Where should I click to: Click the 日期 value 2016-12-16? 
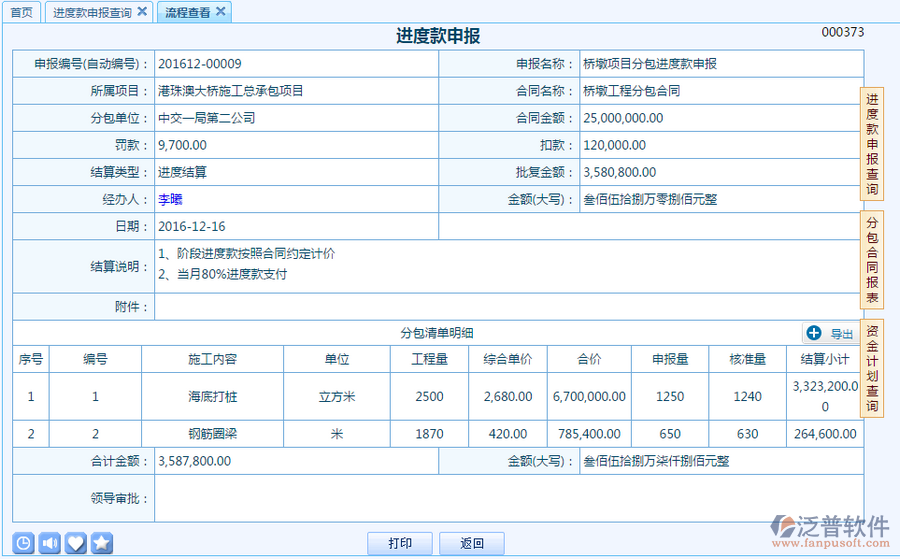coord(192,227)
